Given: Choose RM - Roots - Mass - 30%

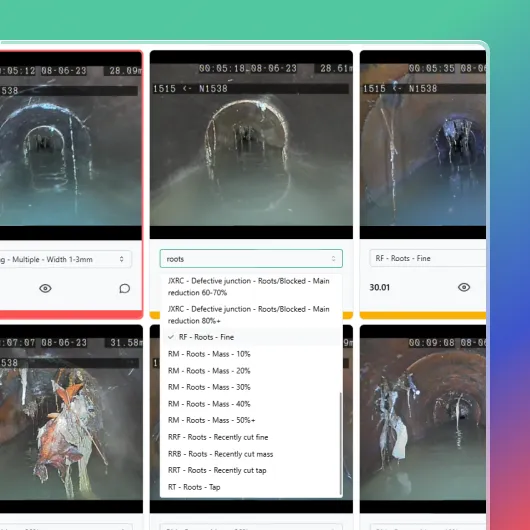Looking at the screenshot, I should pyautogui.click(x=251, y=387).
